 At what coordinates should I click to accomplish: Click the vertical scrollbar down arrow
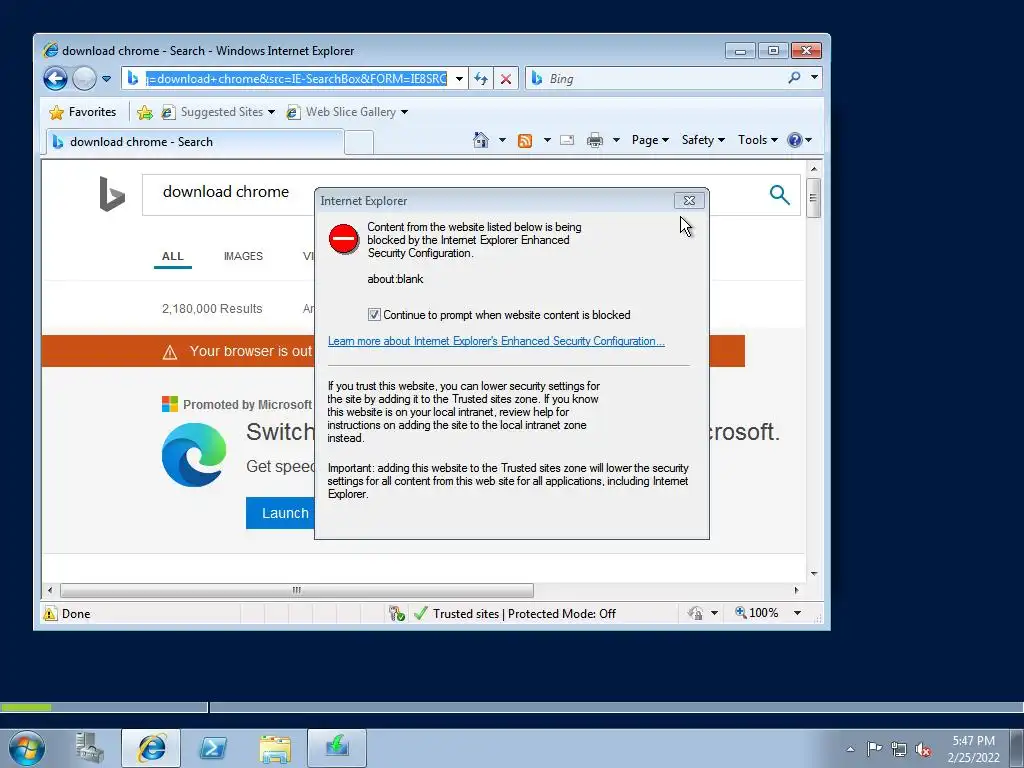pyautogui.click(x=814, y=573)
